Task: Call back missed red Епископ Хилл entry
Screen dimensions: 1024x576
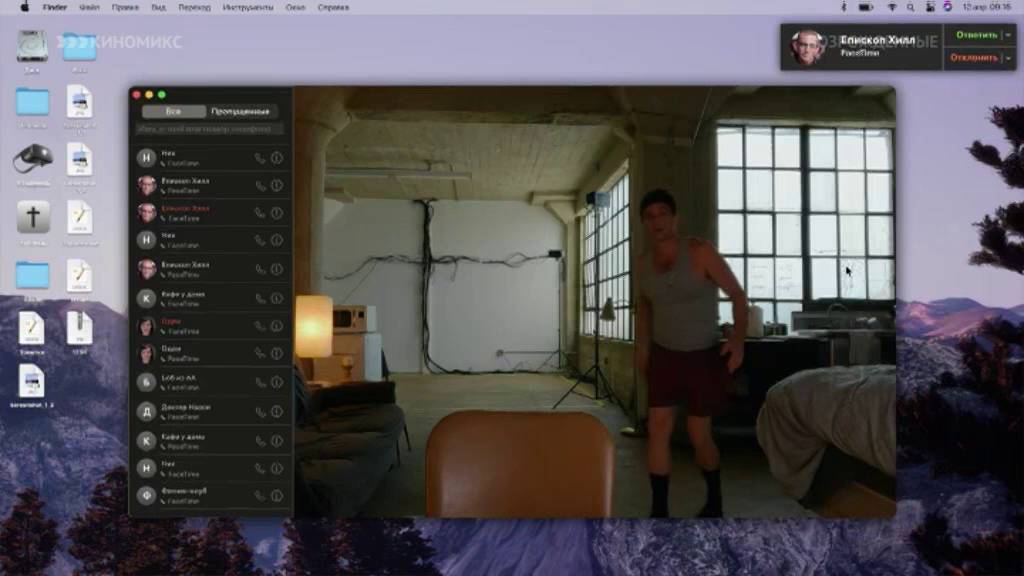Action: [x=260, y=213]
